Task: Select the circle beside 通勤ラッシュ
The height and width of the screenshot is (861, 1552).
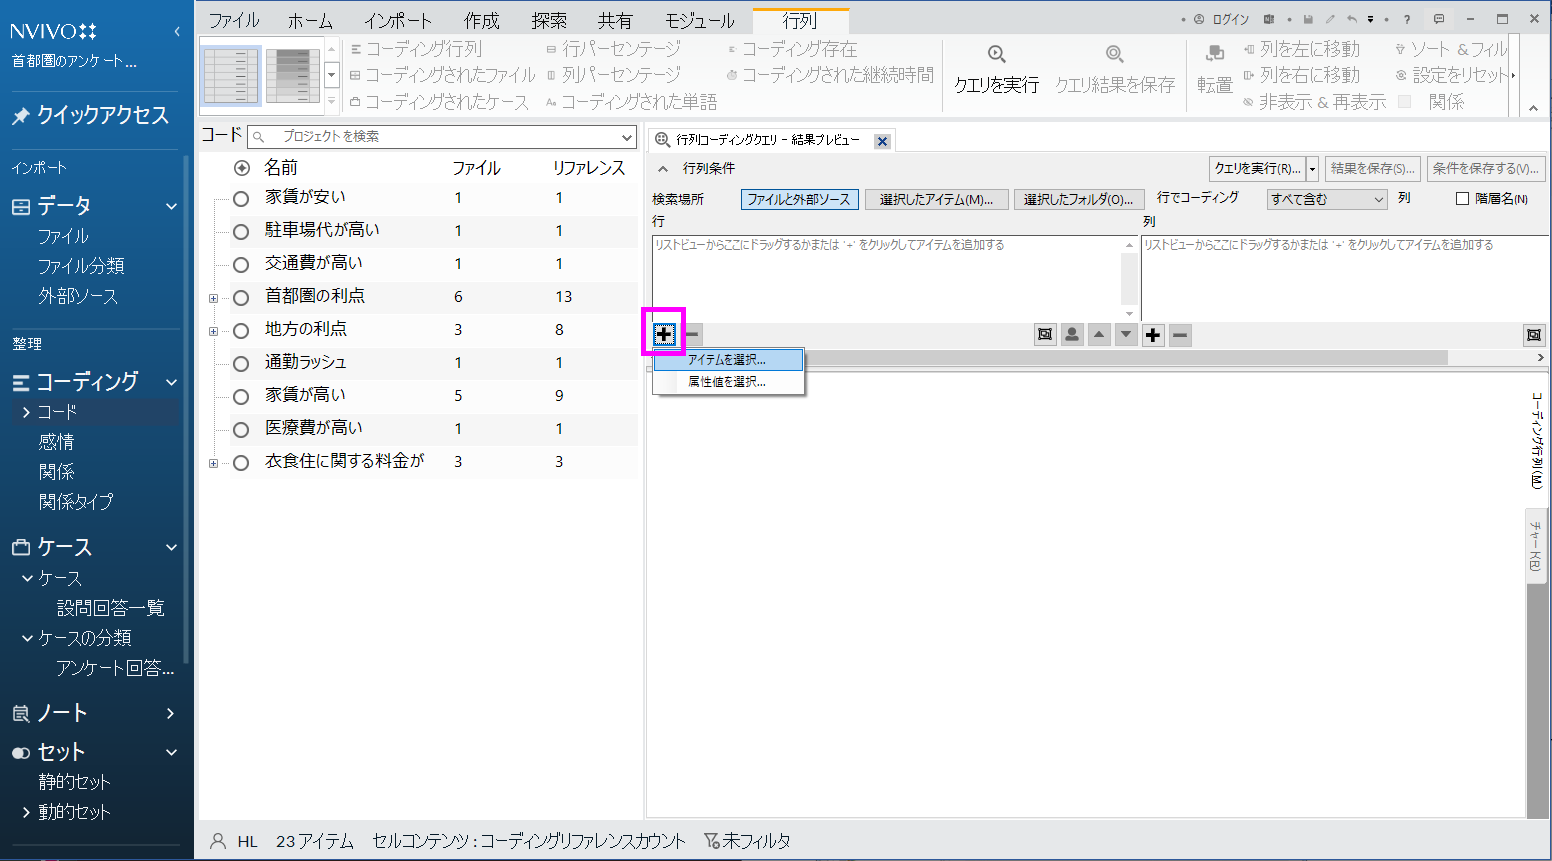Action: 241,363
